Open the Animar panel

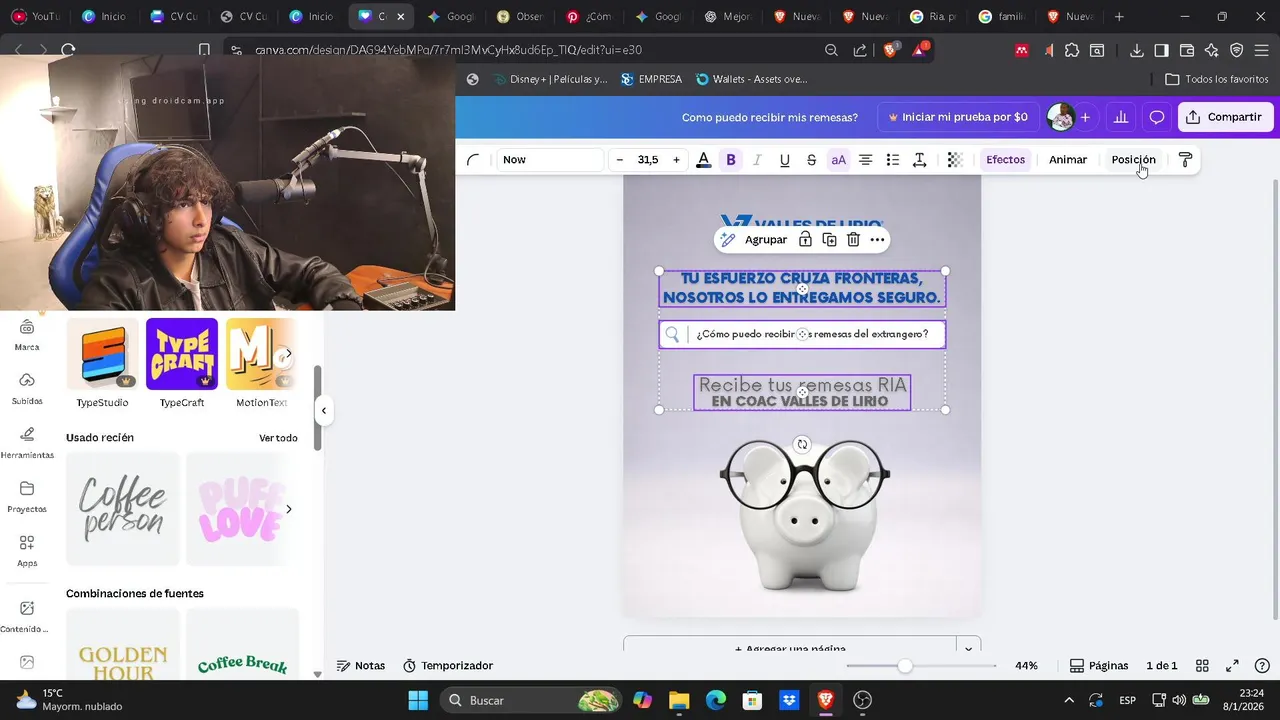click(x=1068, y=160)
